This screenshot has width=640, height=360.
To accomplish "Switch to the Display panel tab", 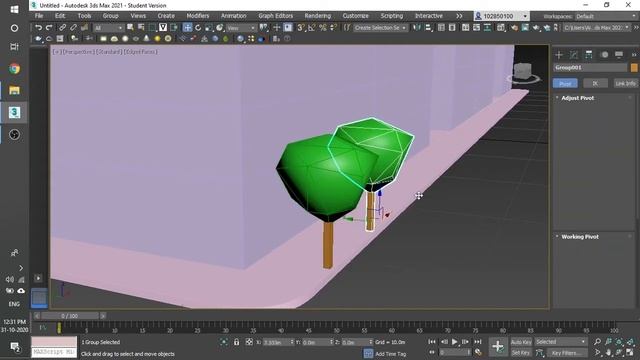I will click(619, 55).
